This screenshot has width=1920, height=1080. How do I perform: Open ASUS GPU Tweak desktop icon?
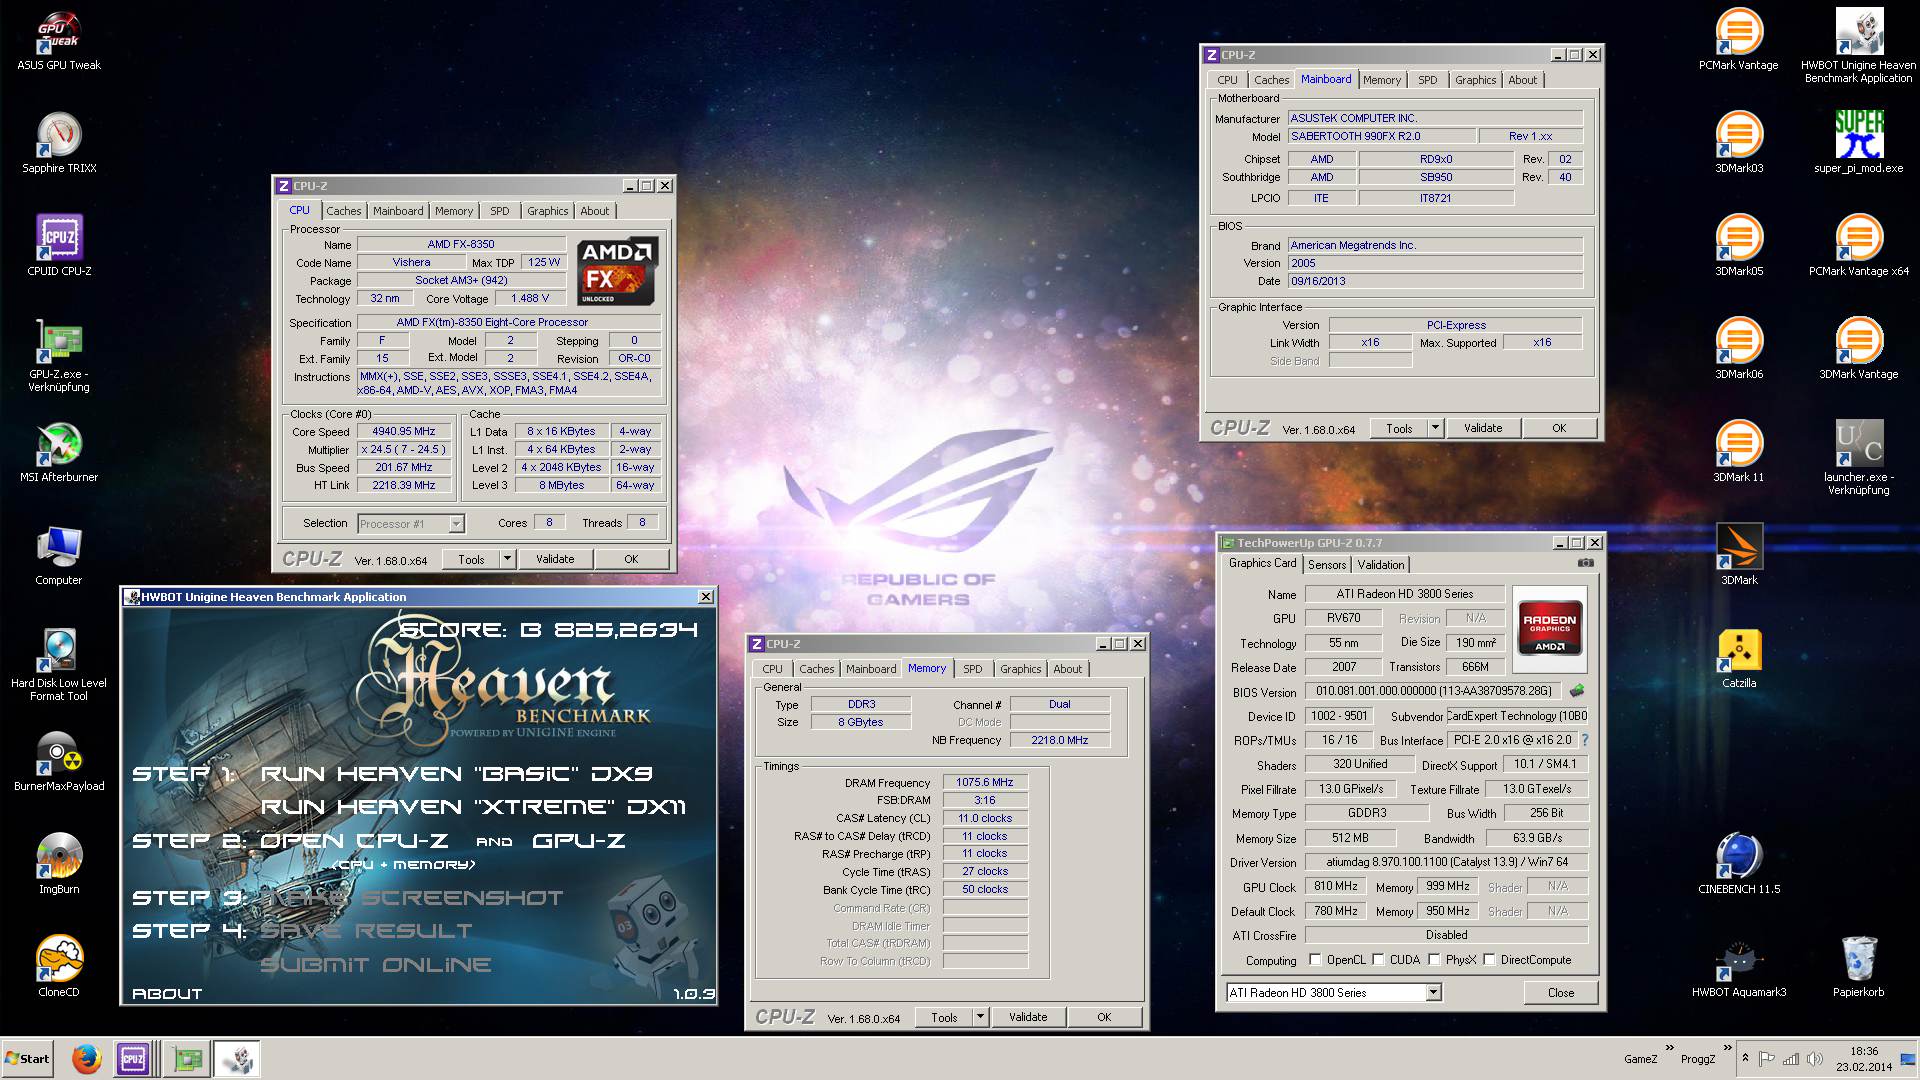(x=59, y=41)
